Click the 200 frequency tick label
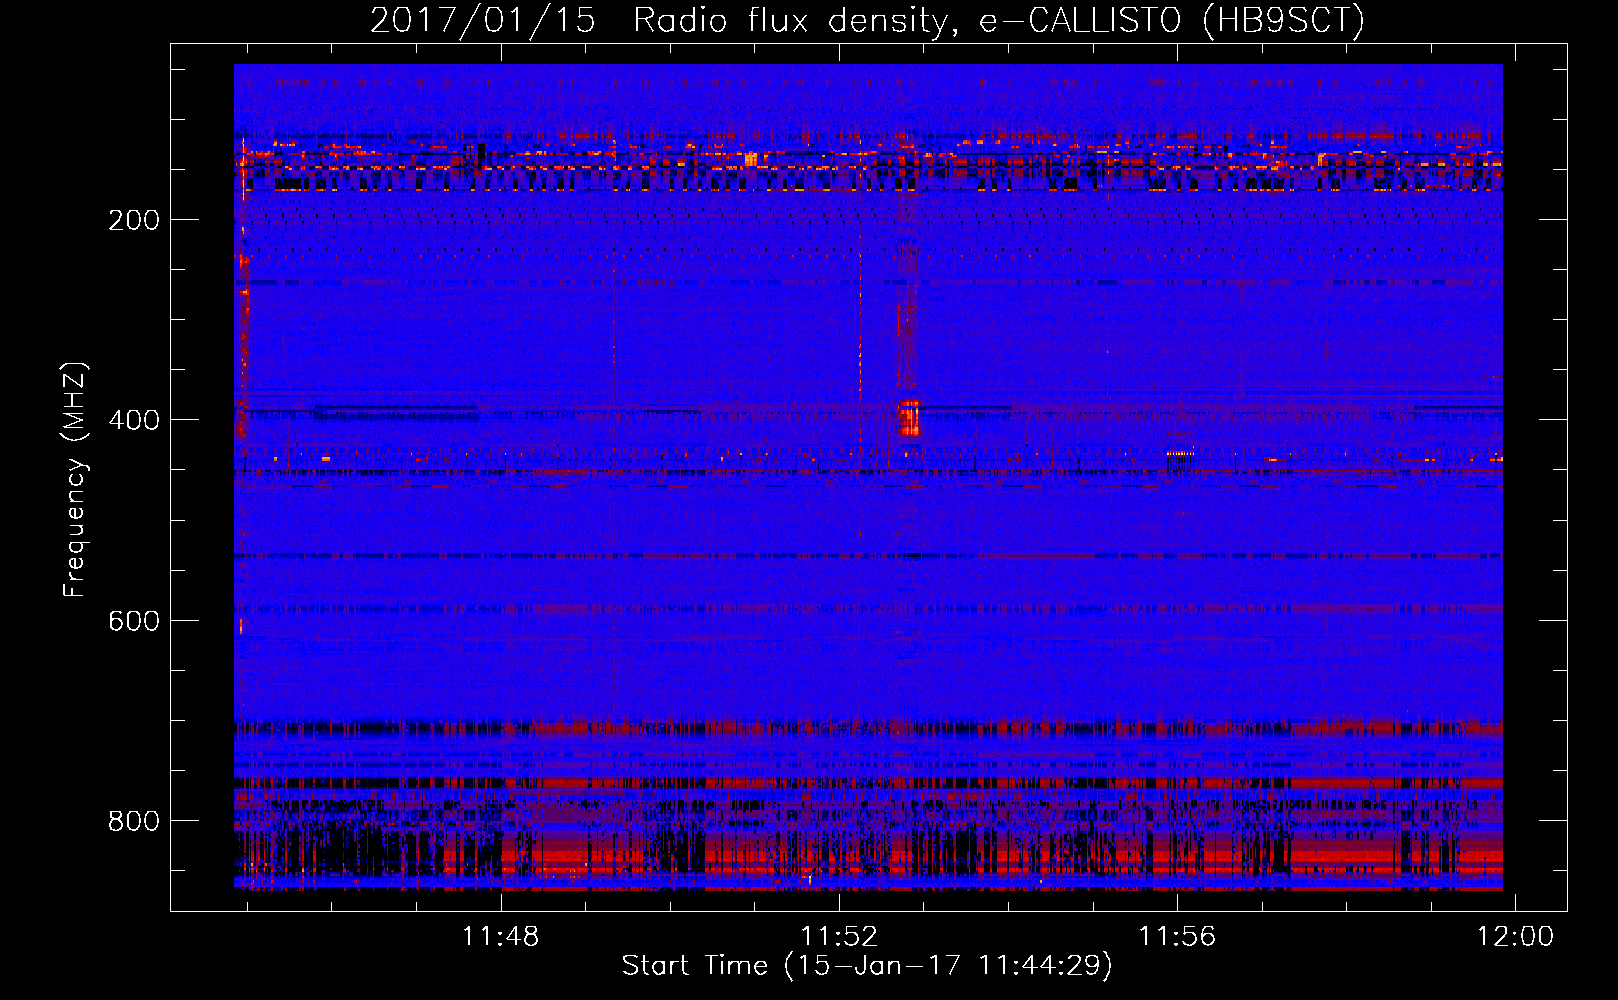Viewport: 1618px width, 1000px height. pos(134,220)
